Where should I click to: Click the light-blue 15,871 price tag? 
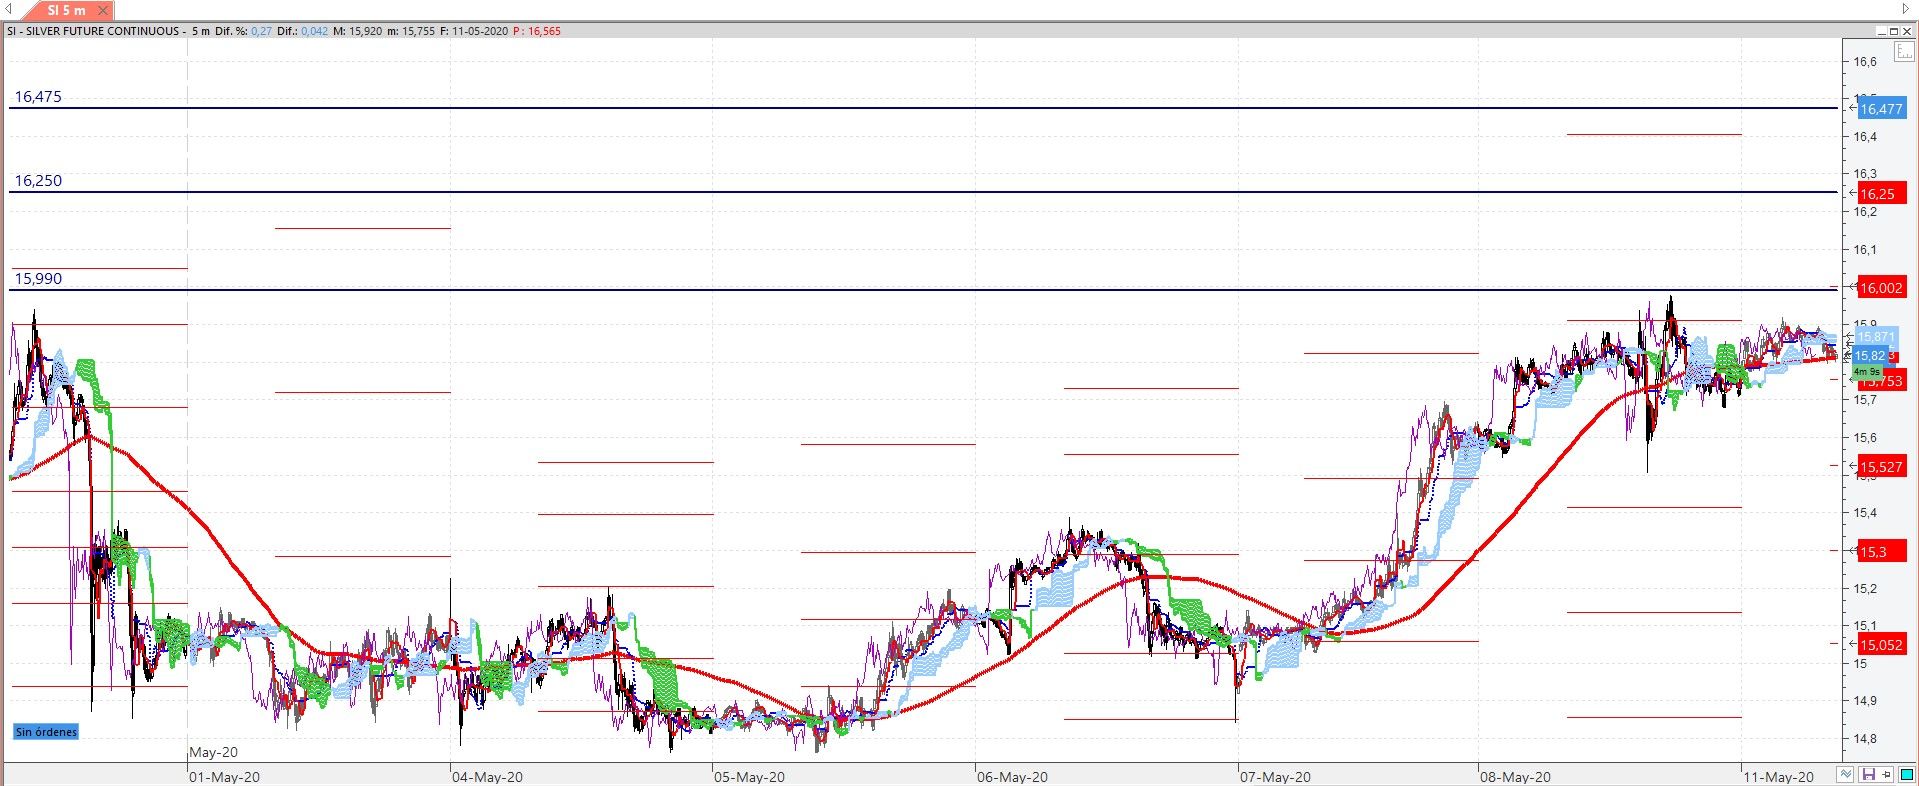coord(1876,337)
